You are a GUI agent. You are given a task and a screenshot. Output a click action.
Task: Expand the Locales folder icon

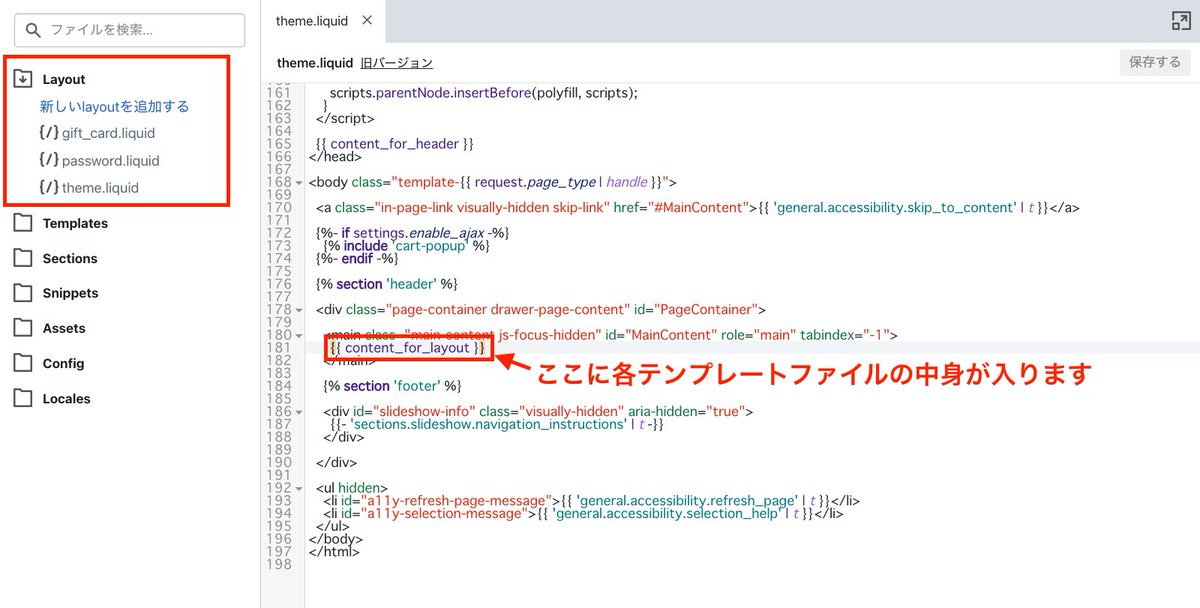[x=23, y=398]
